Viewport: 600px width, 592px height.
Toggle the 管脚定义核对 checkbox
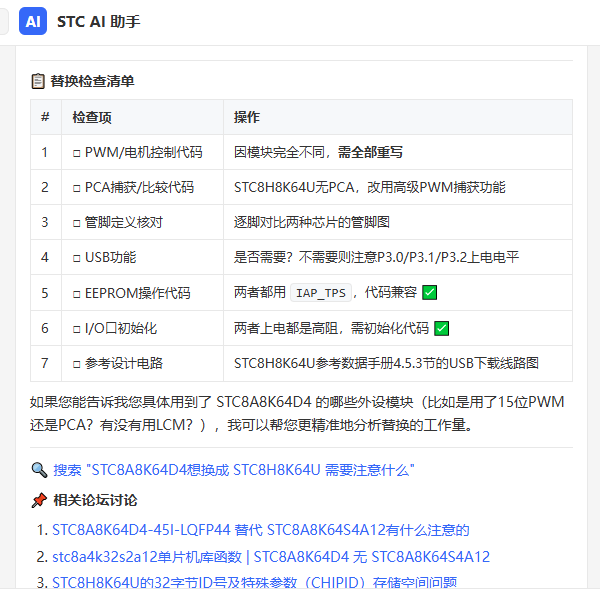(x=77, y=223)
